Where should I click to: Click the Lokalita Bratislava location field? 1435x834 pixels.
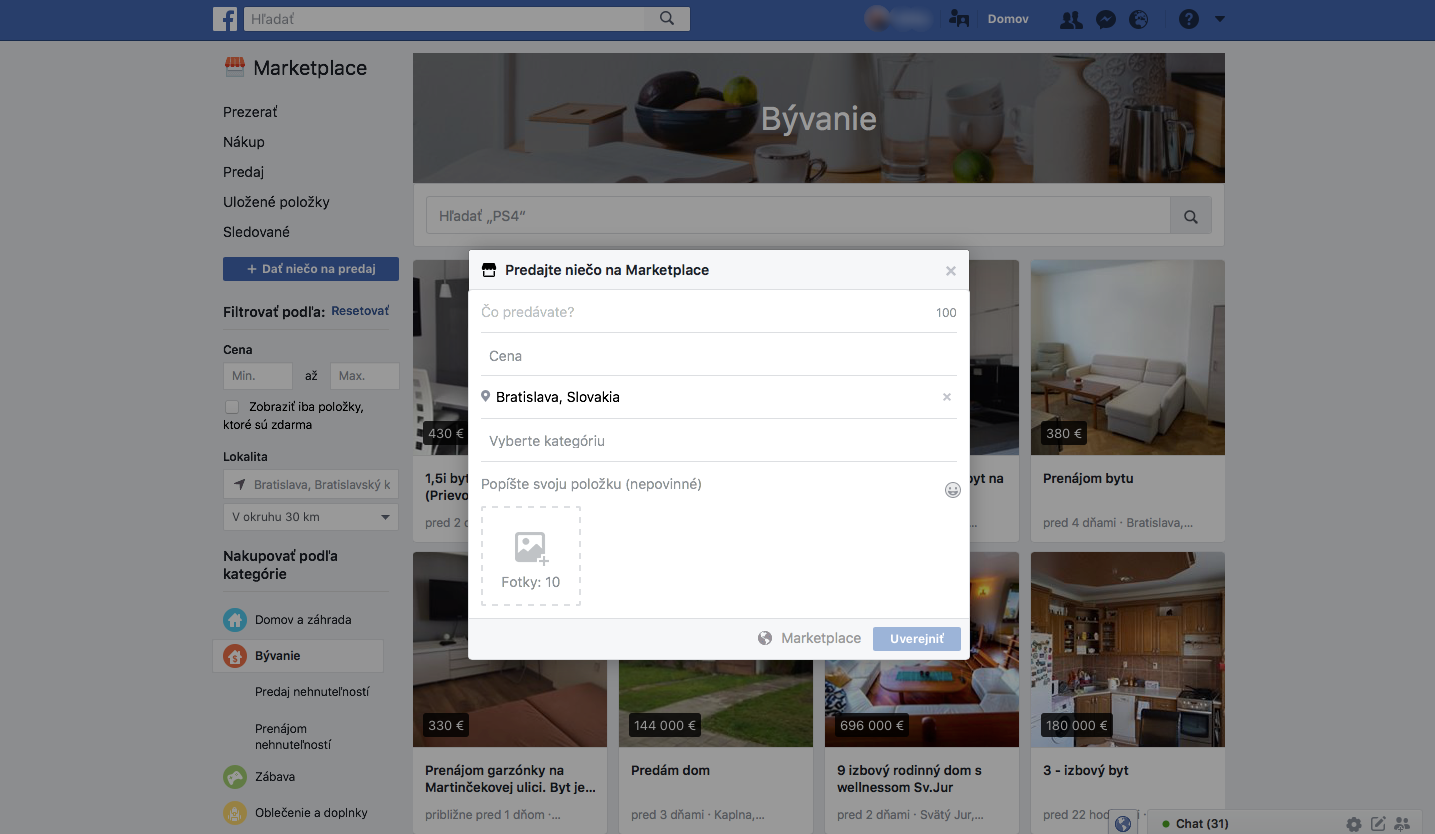tap(311, 484)
